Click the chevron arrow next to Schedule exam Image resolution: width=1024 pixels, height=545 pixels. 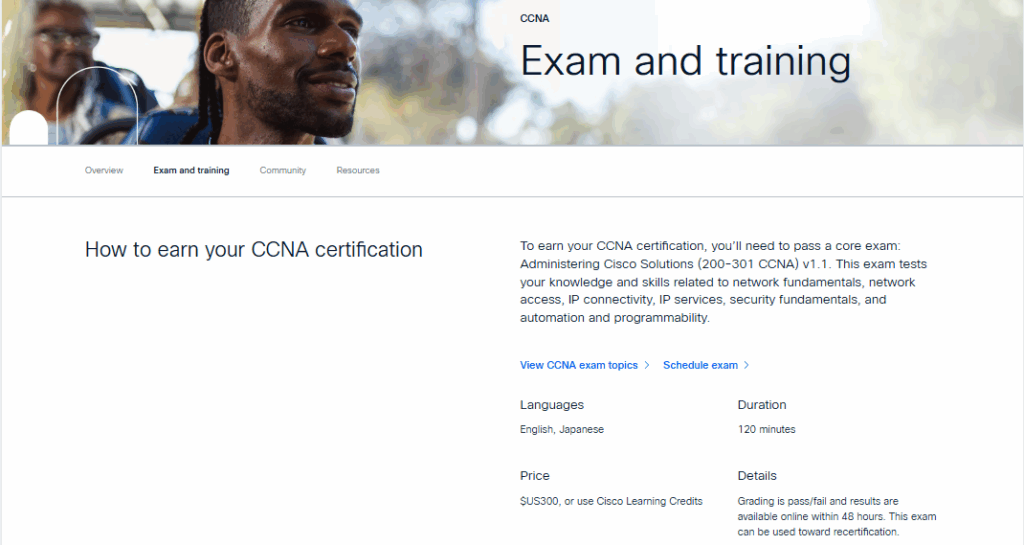coord(746,366)
